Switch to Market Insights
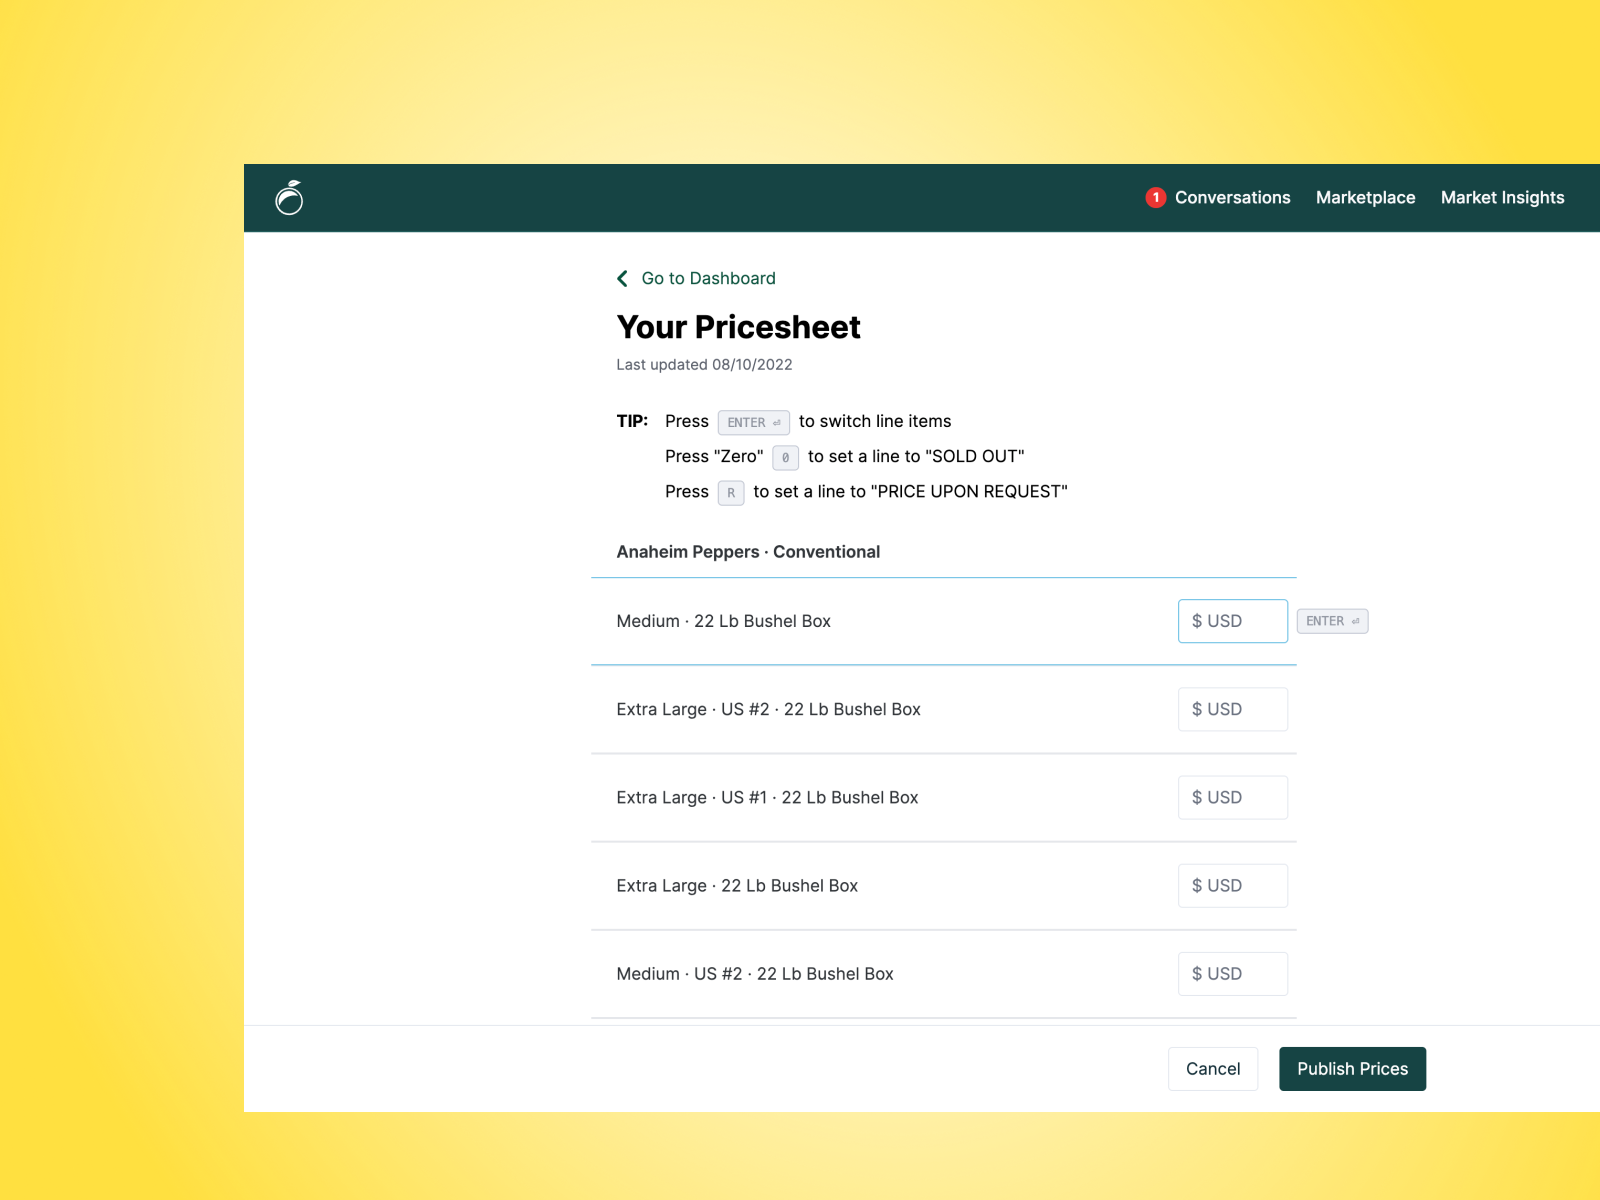 pos(1502,197)
